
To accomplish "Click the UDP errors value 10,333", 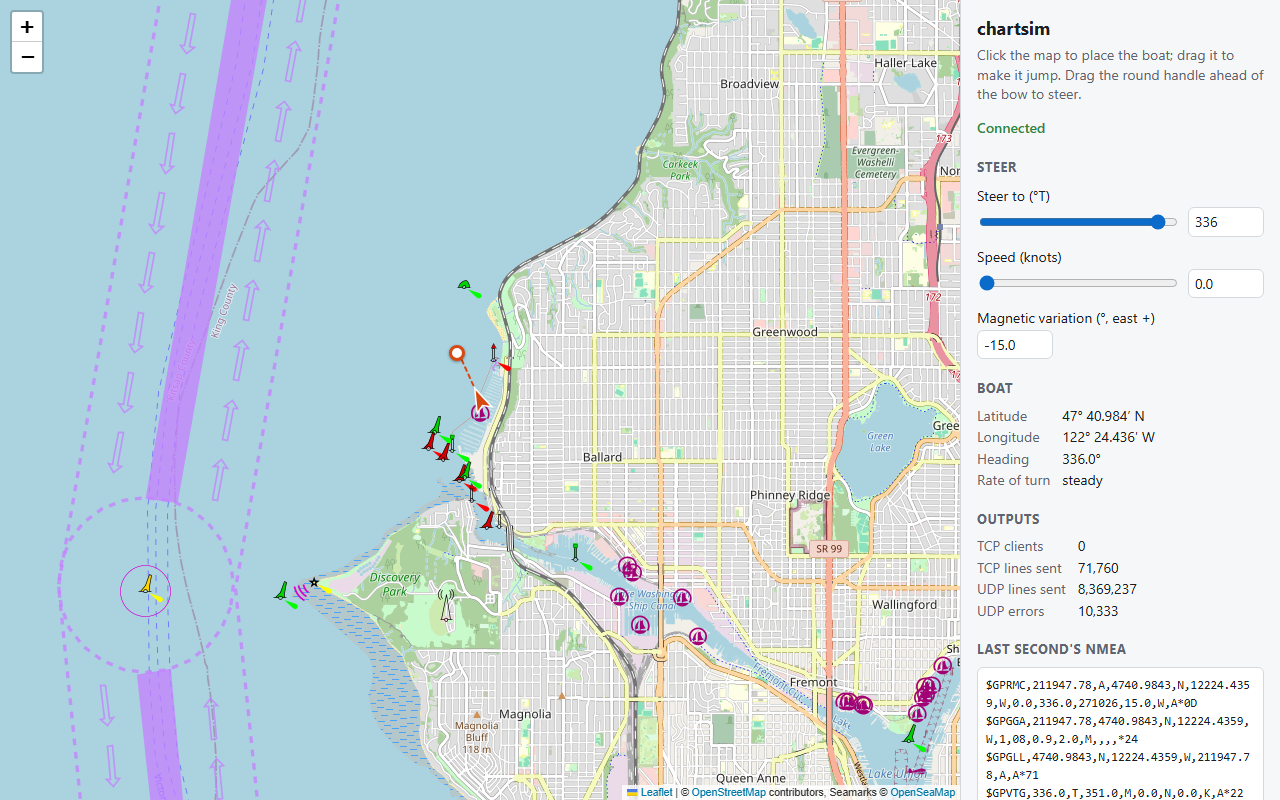I will tap(1098, 611).
